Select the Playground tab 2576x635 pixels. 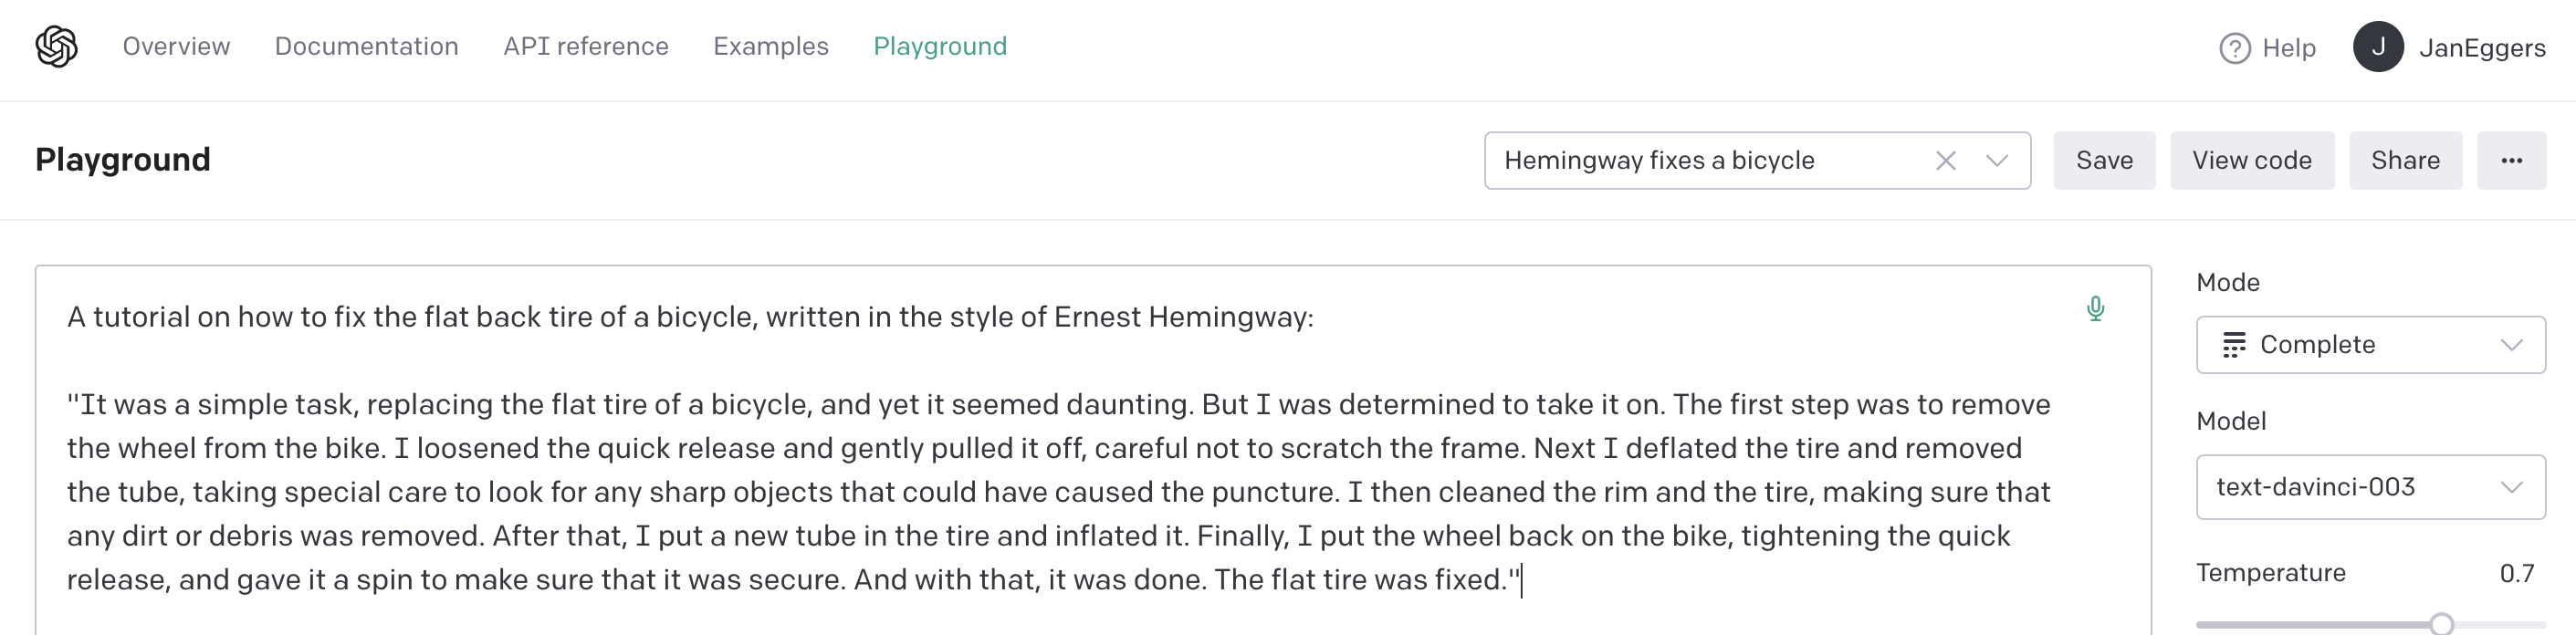click(939, 47)
